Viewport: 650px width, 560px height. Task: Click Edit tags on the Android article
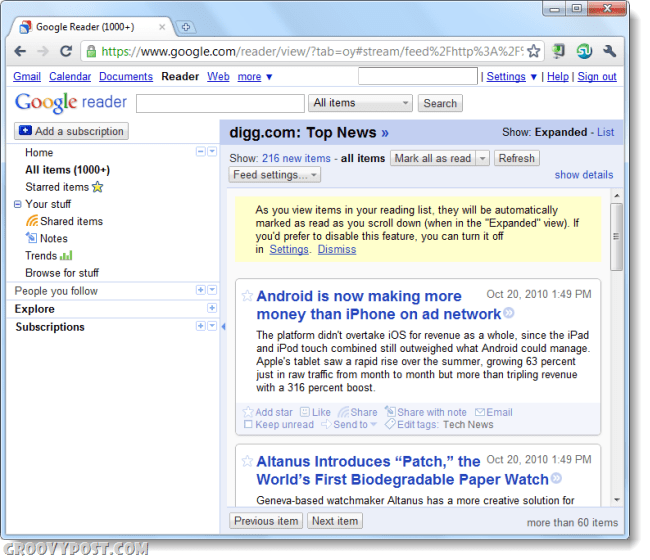point(410,424)
